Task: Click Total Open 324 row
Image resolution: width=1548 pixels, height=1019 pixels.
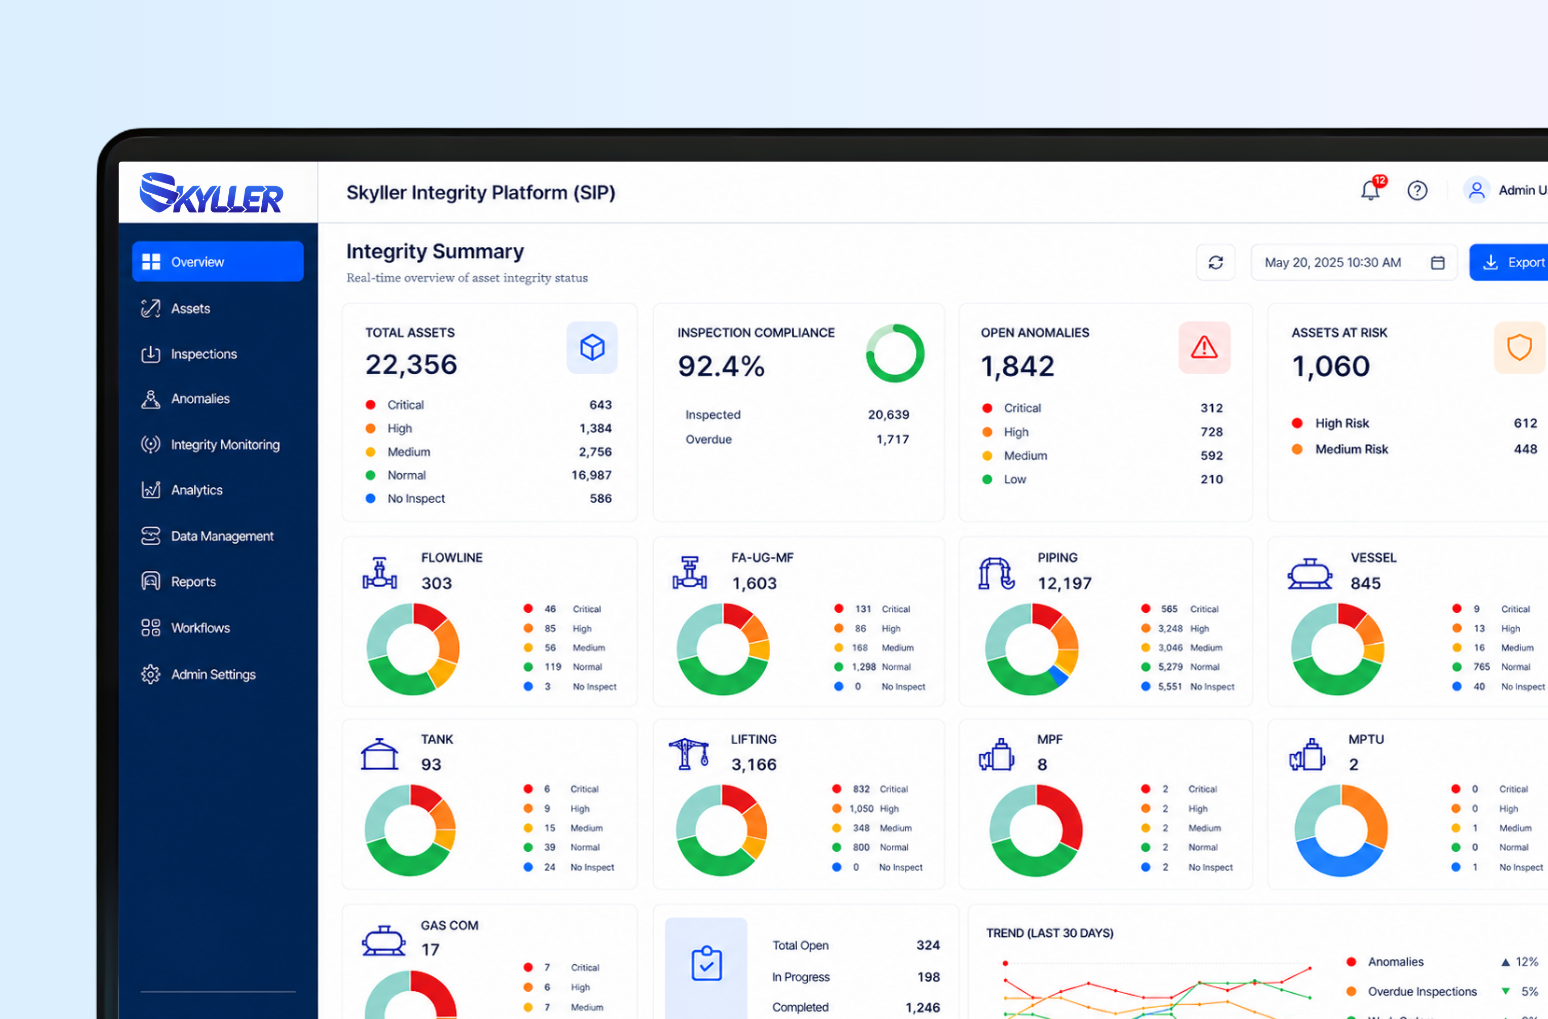Action: coord(856,945)
